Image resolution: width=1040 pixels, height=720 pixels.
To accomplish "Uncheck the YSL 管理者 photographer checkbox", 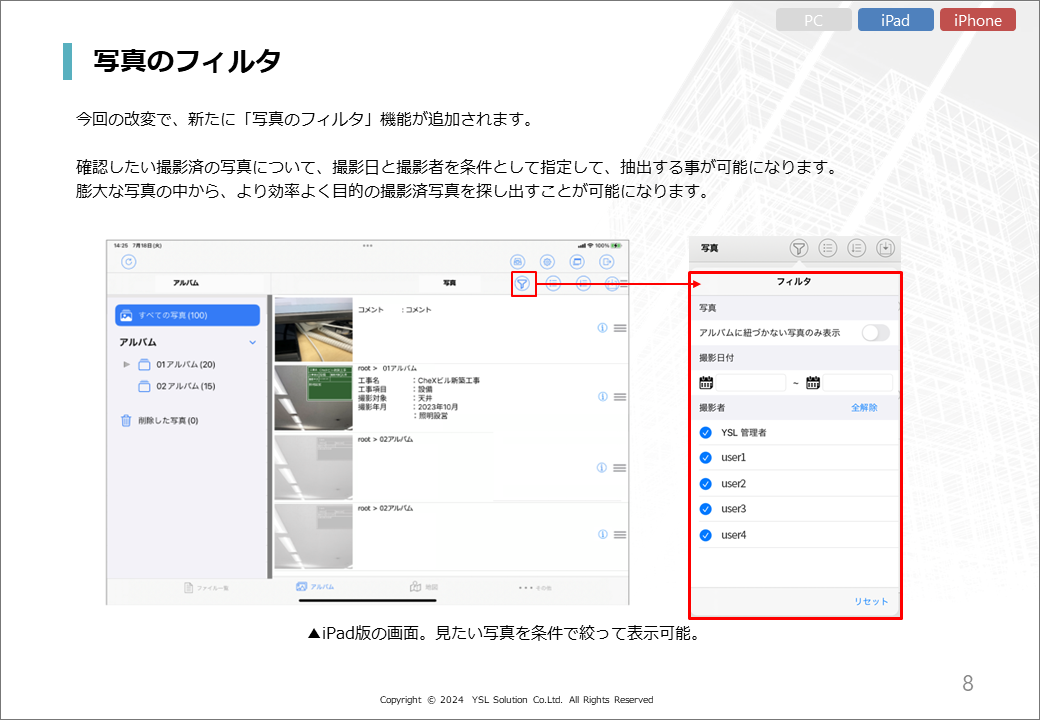I will coord(706,433).
